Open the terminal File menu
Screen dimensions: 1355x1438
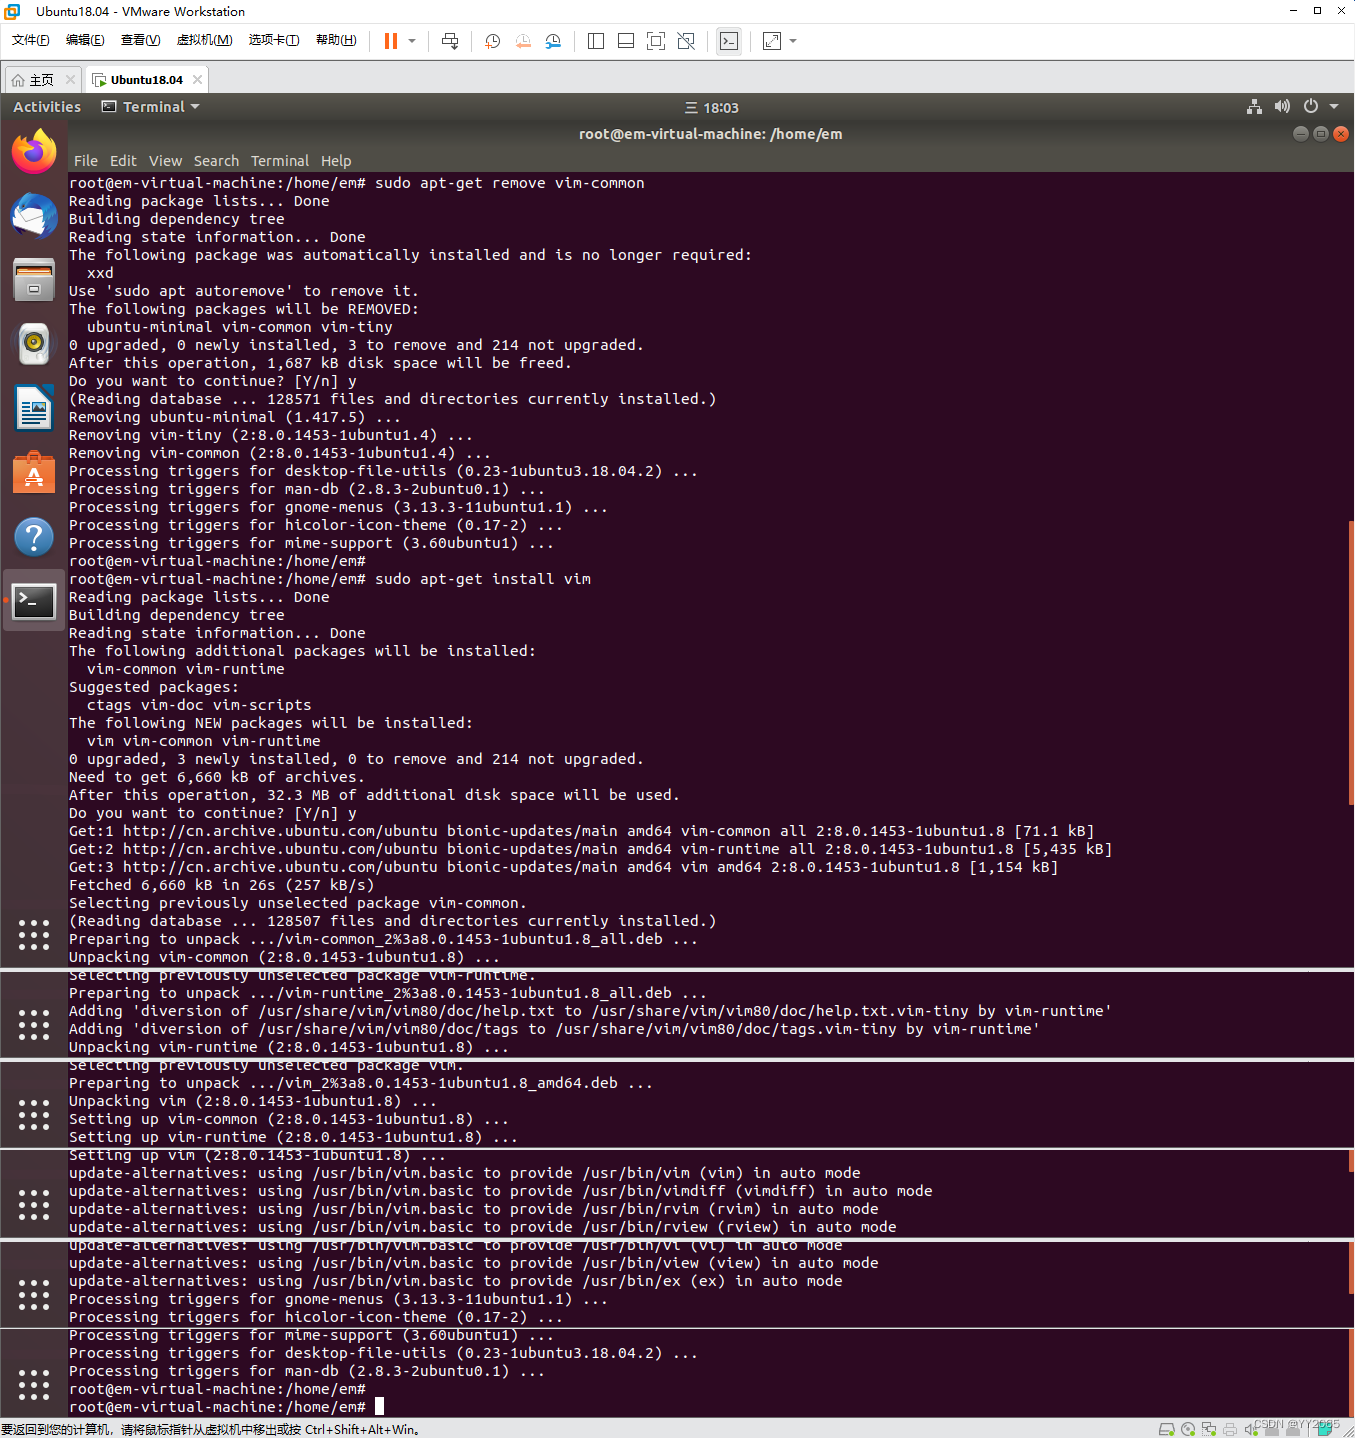pos(86,161)
